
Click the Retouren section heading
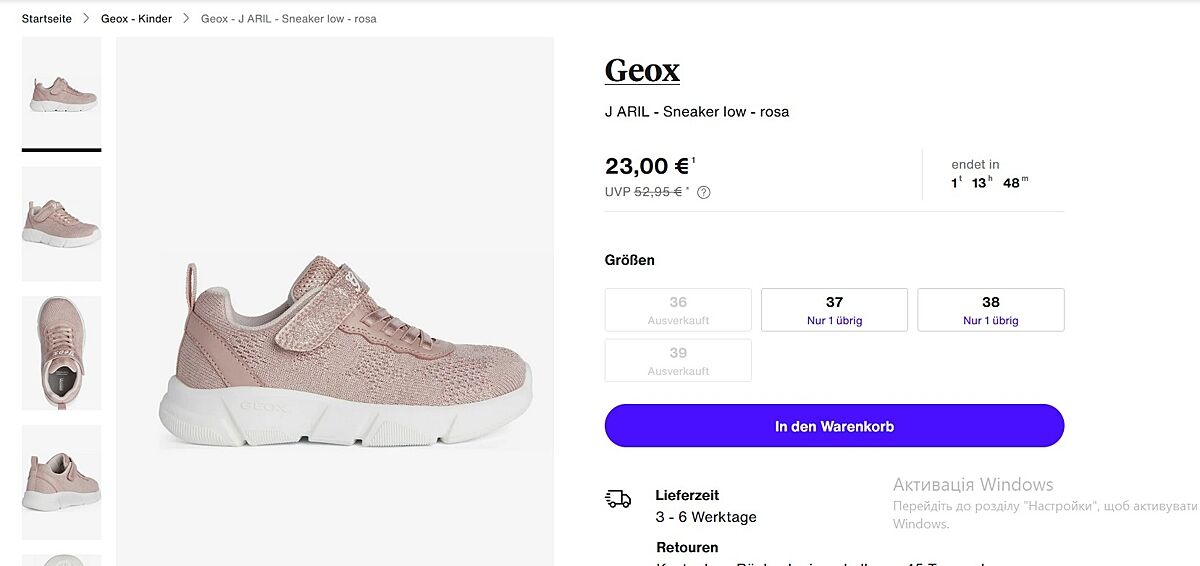687,548
